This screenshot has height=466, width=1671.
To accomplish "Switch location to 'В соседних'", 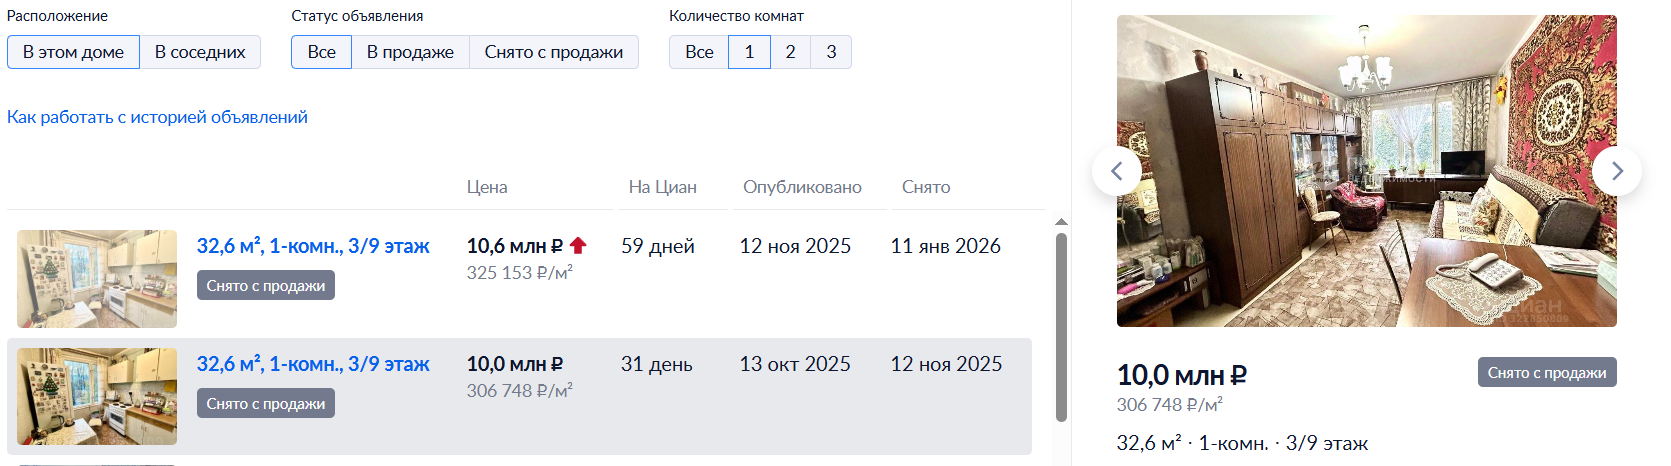I will [x=200, y=52].
